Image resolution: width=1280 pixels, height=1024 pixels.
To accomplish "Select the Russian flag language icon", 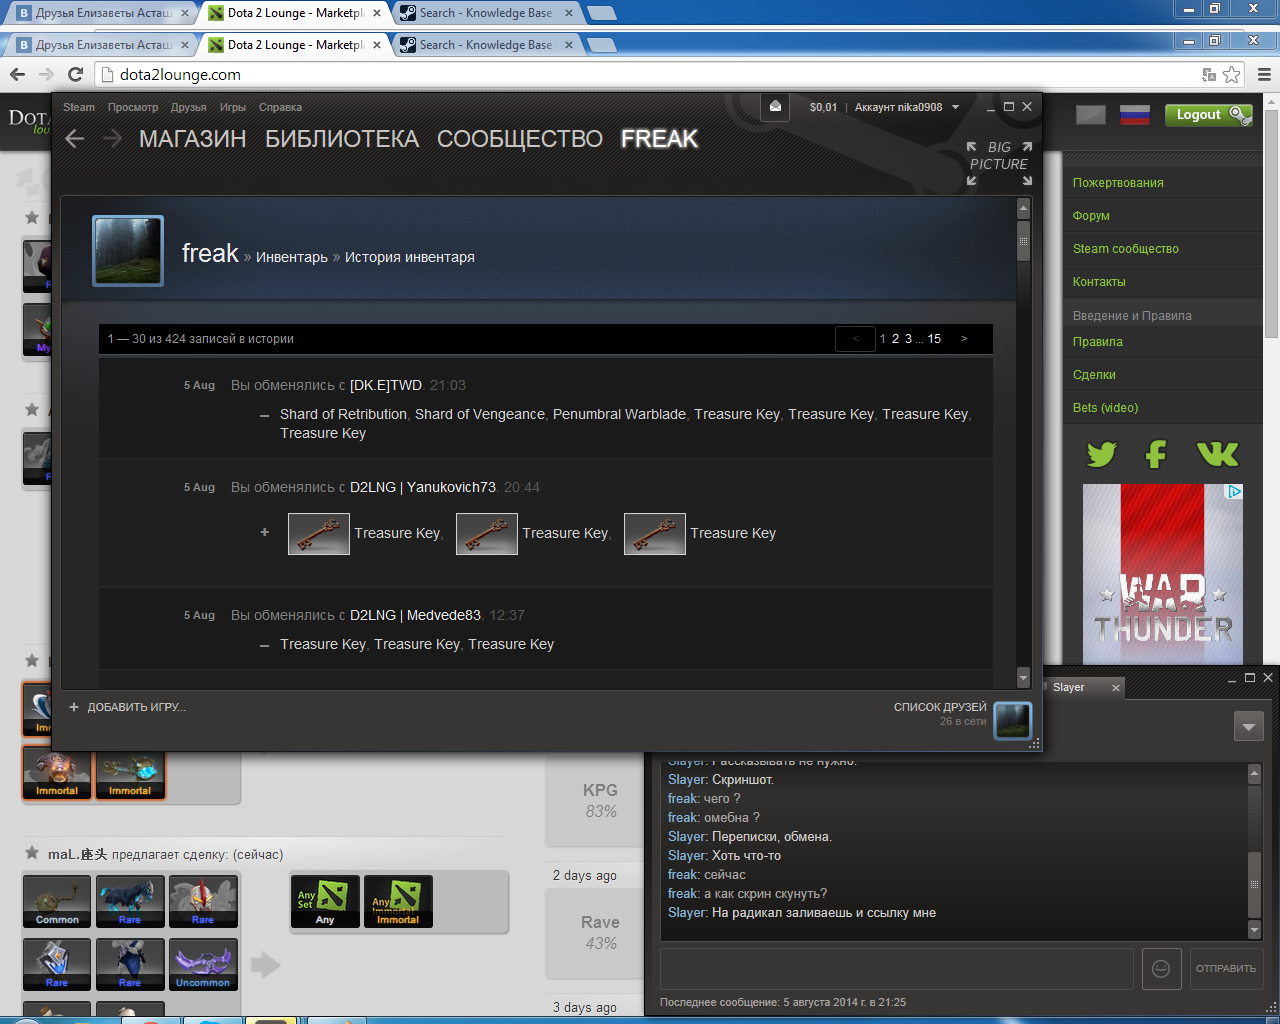I will [1134, 115].
